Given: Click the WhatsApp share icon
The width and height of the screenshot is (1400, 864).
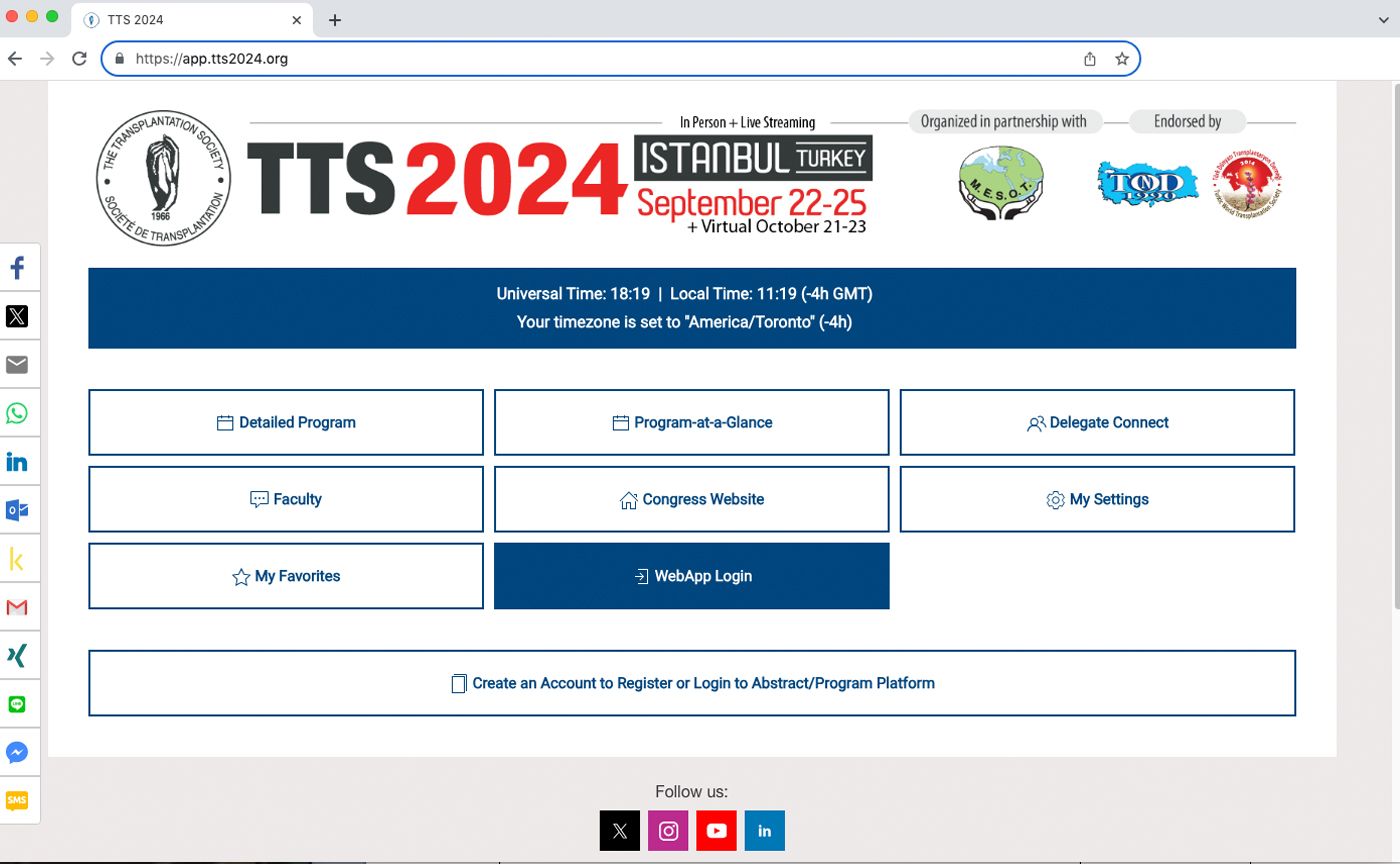Looking at the screenshot, I should click(x=17, y=414).
